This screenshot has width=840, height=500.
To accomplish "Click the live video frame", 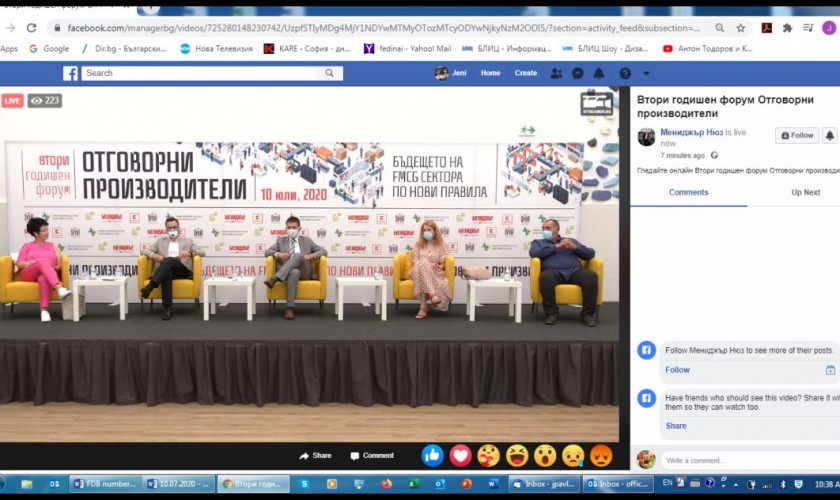I will [309, 264].
